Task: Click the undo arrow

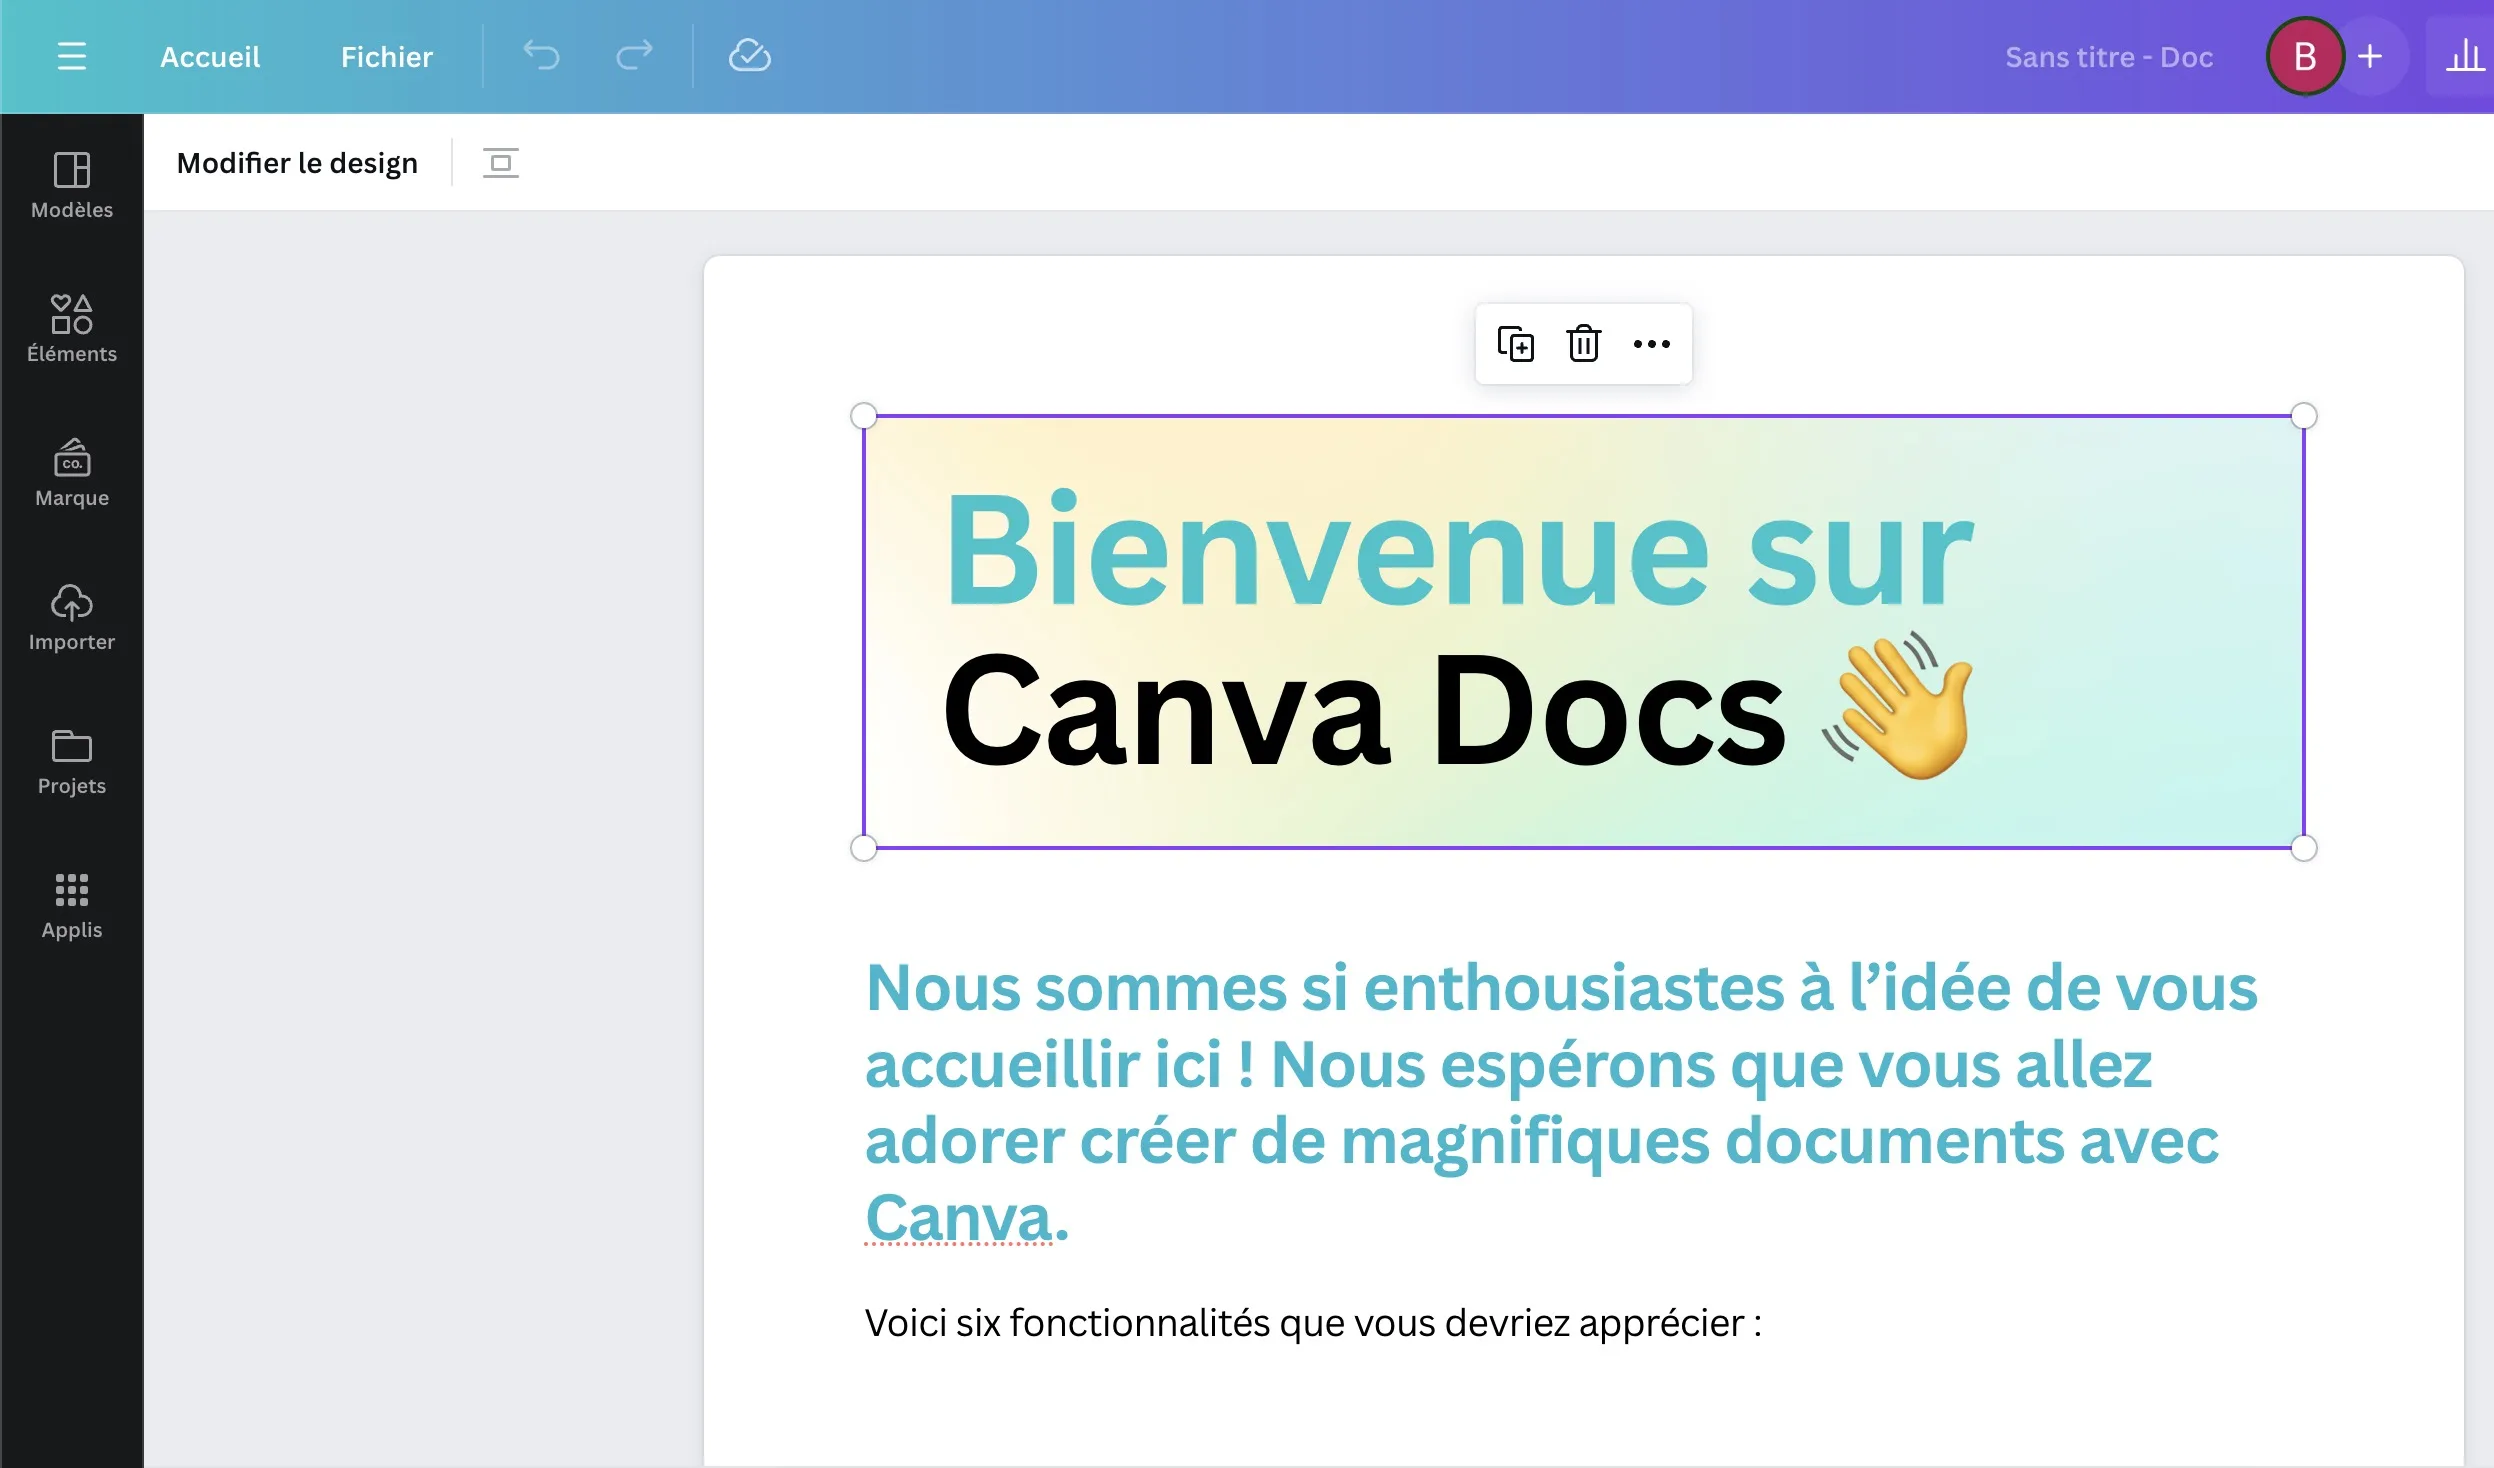Action: coord(541,56)
